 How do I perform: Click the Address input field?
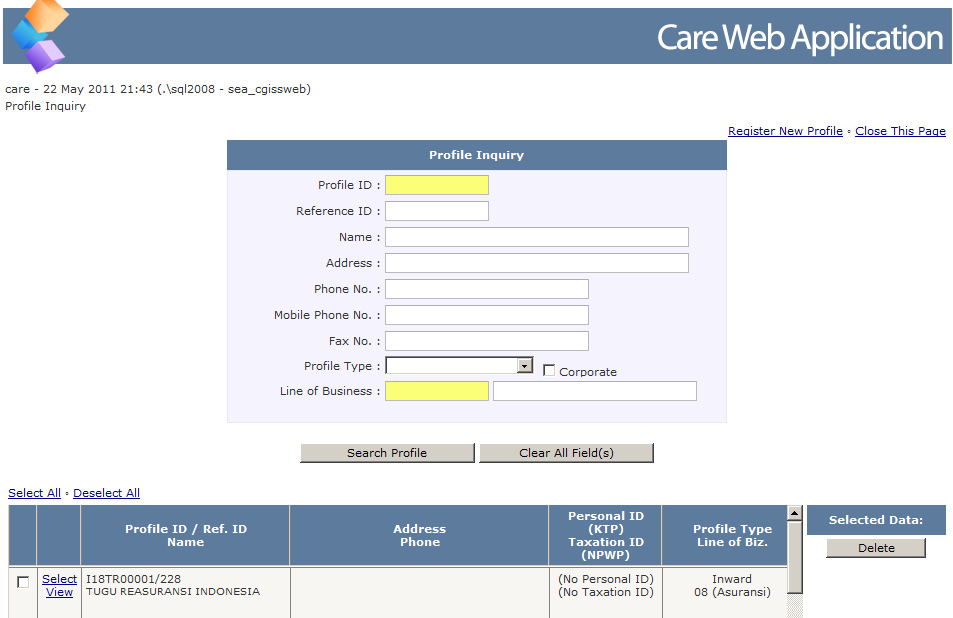coord(536,263)
